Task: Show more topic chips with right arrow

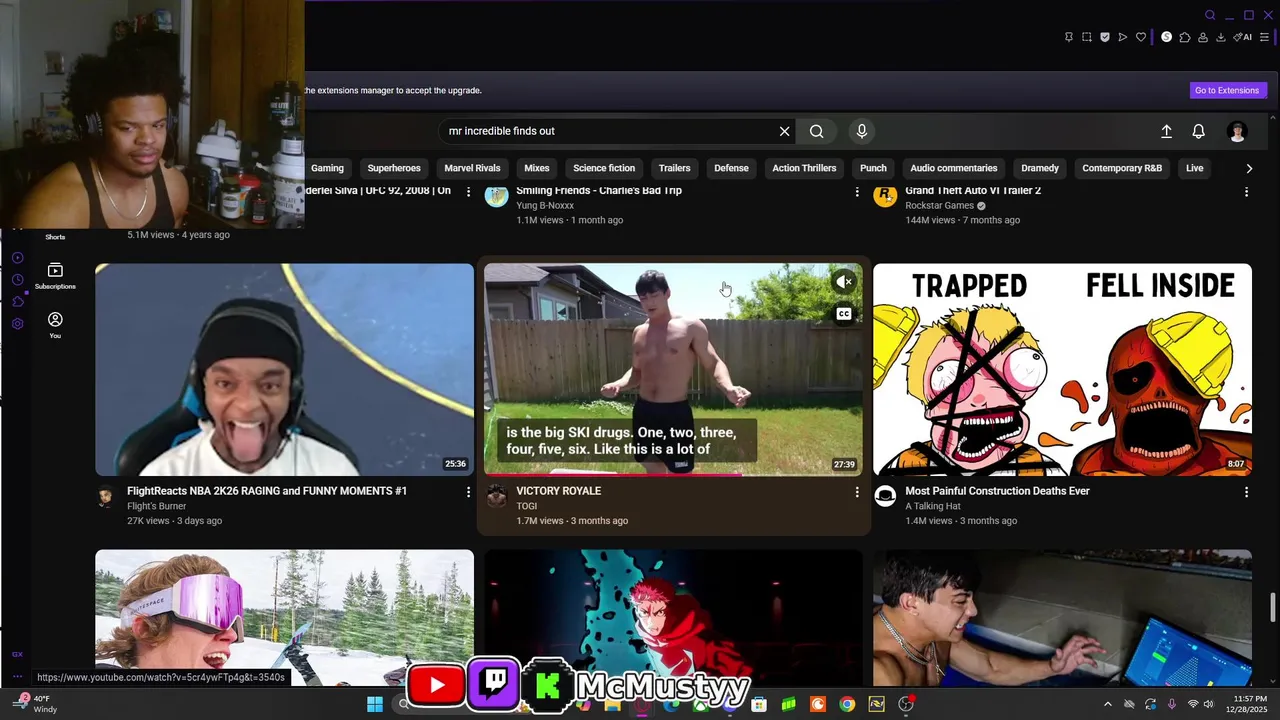Action: 1249,168
